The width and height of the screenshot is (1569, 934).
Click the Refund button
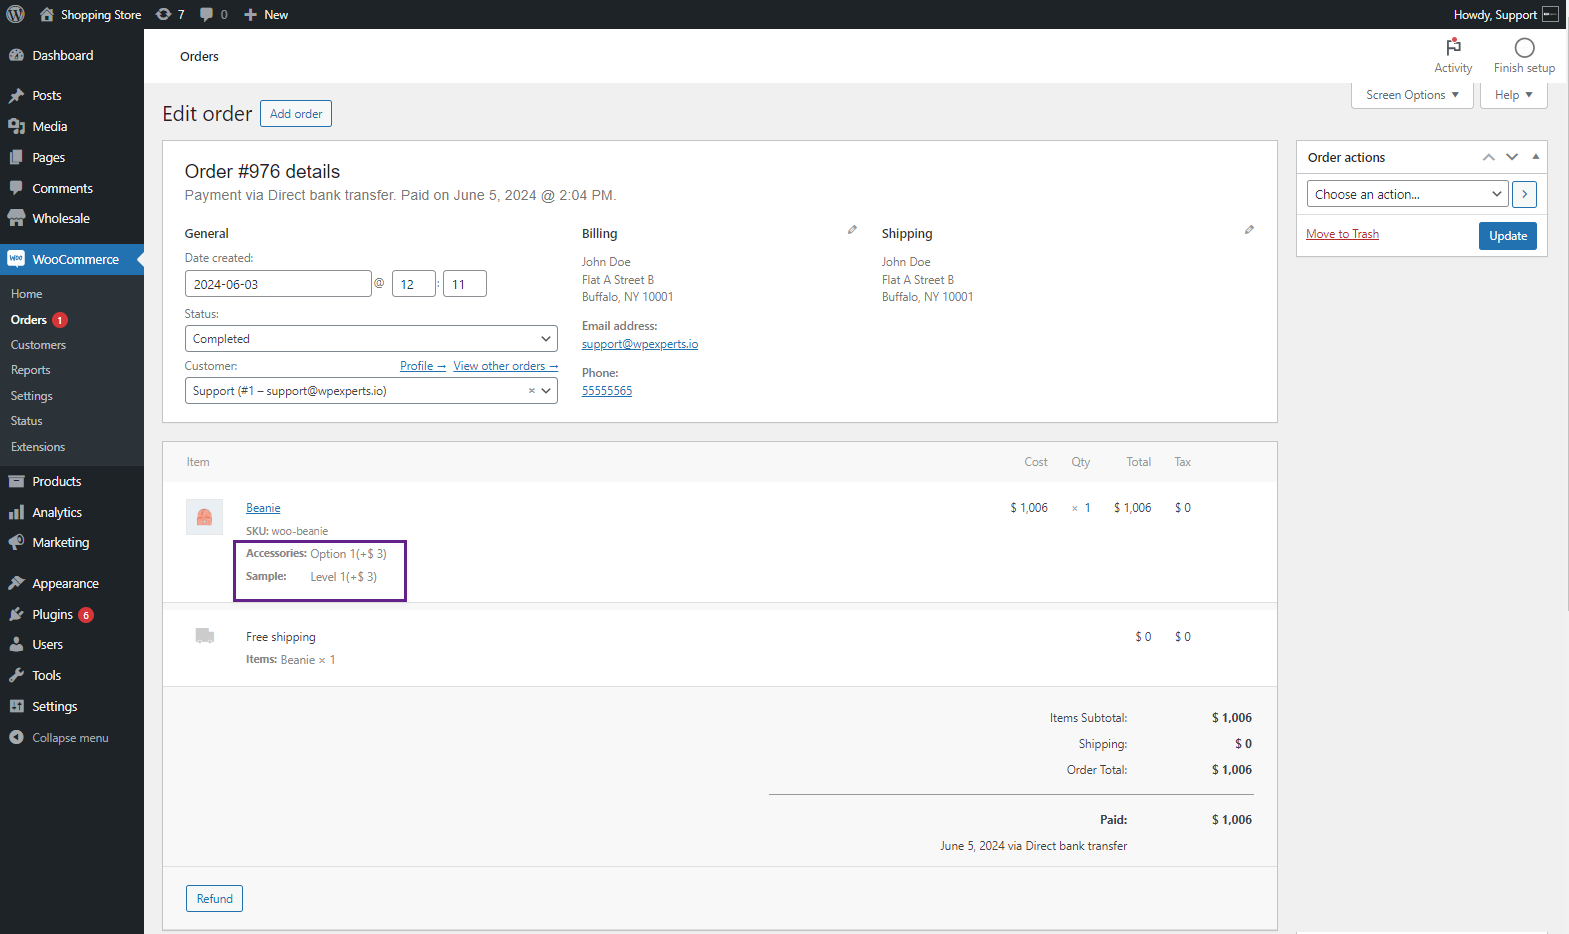click(214, 899)
